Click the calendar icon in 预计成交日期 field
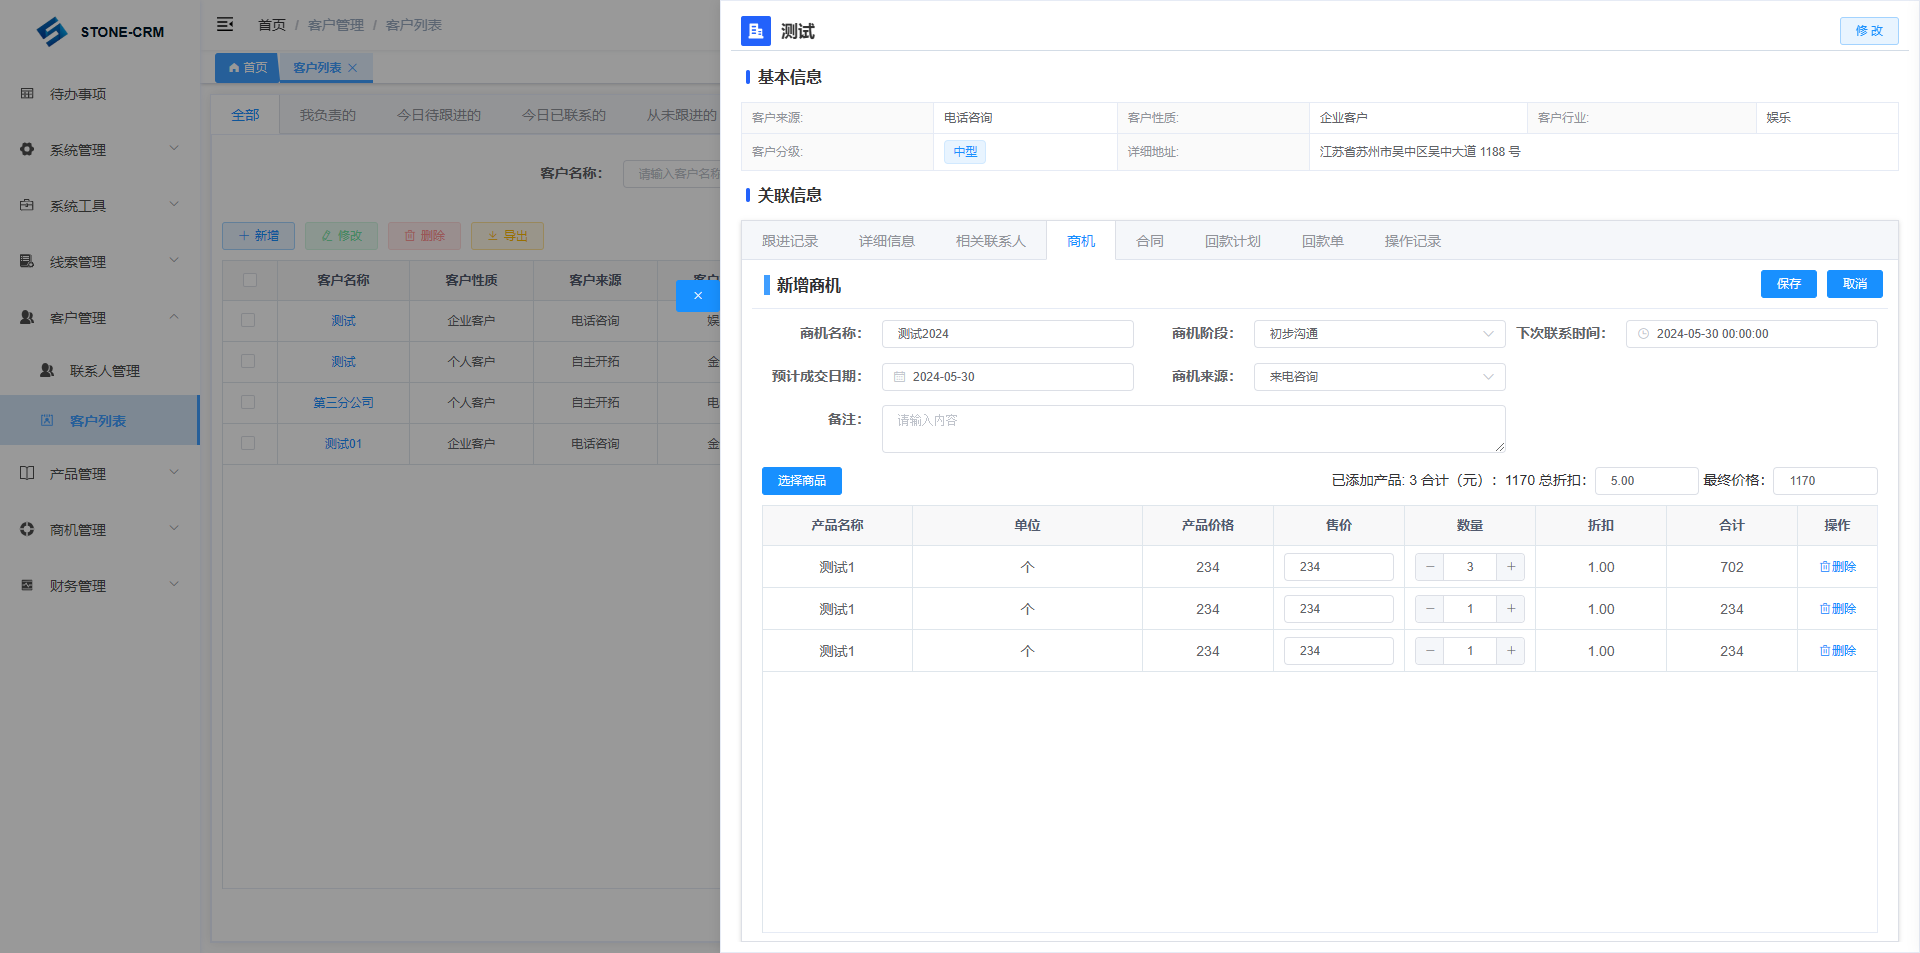Viewport: 1920px width, 953px height. pyautogui.click(x=899, y=377)
